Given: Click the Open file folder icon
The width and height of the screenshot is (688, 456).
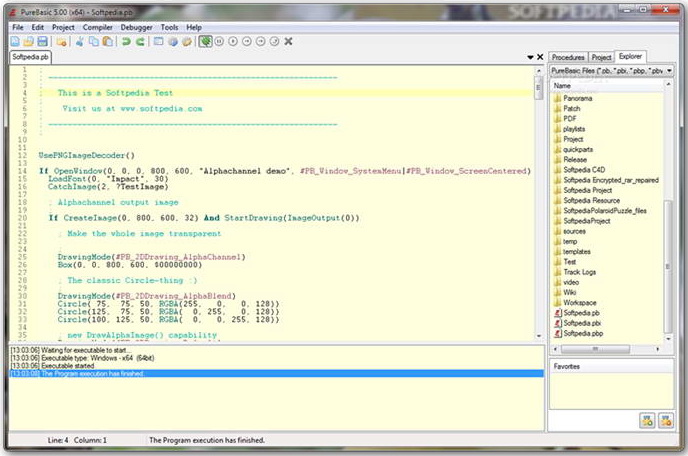Looking at the screenshot, I should (29, 42).
